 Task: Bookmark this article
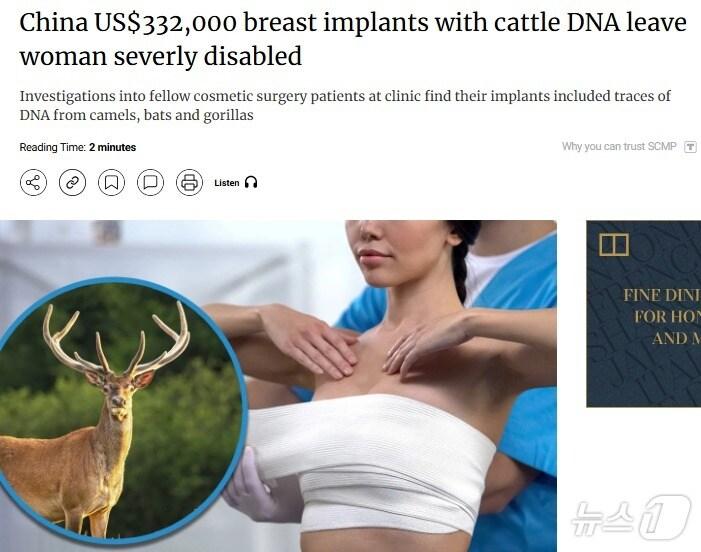pyautogui.click(x=111, y=183)
